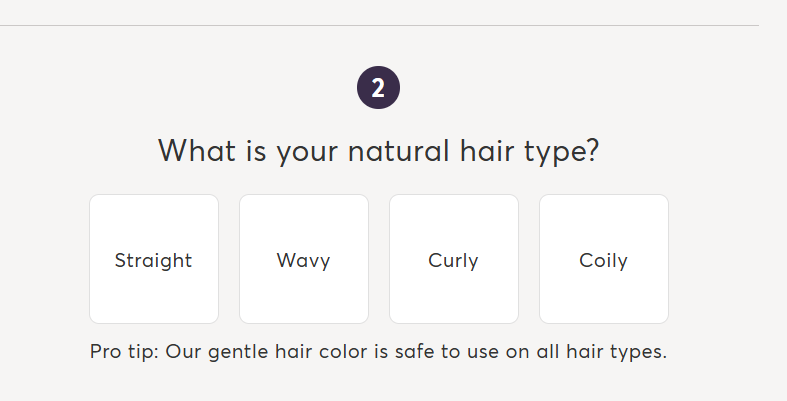Image resolution: width=787 pixels, height=401 pixels.
Task: Click the step 2 number badge
Action: [x=378, y=88]
